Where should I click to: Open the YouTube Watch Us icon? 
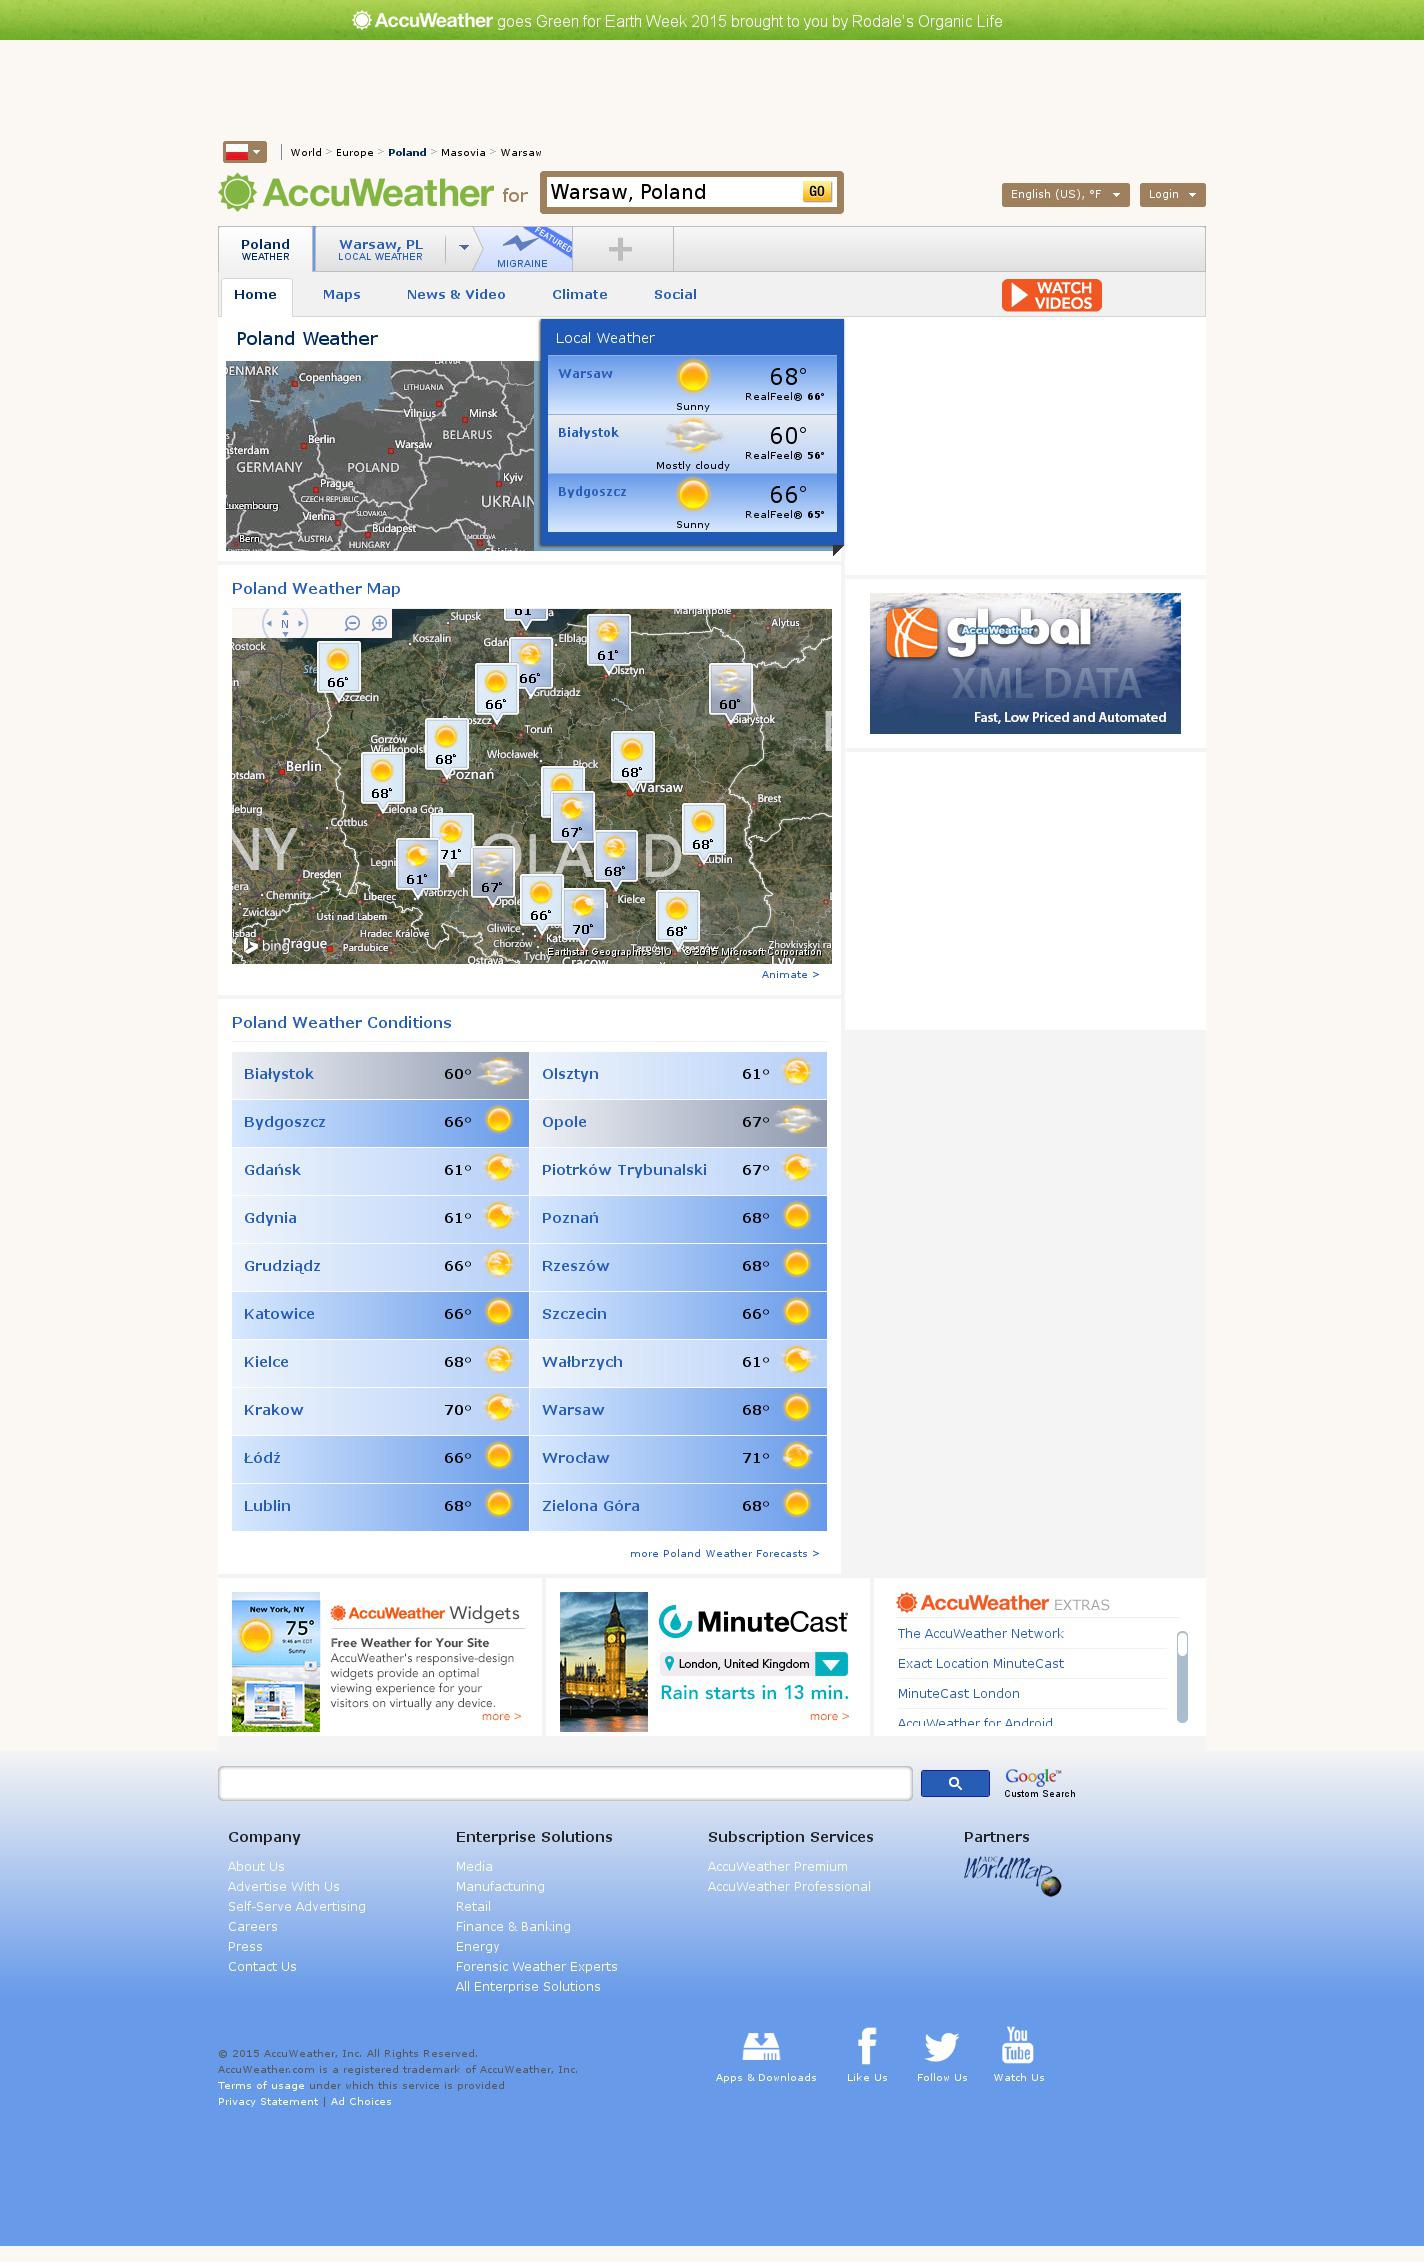pyautogui.click(x=1017, y=2045)
